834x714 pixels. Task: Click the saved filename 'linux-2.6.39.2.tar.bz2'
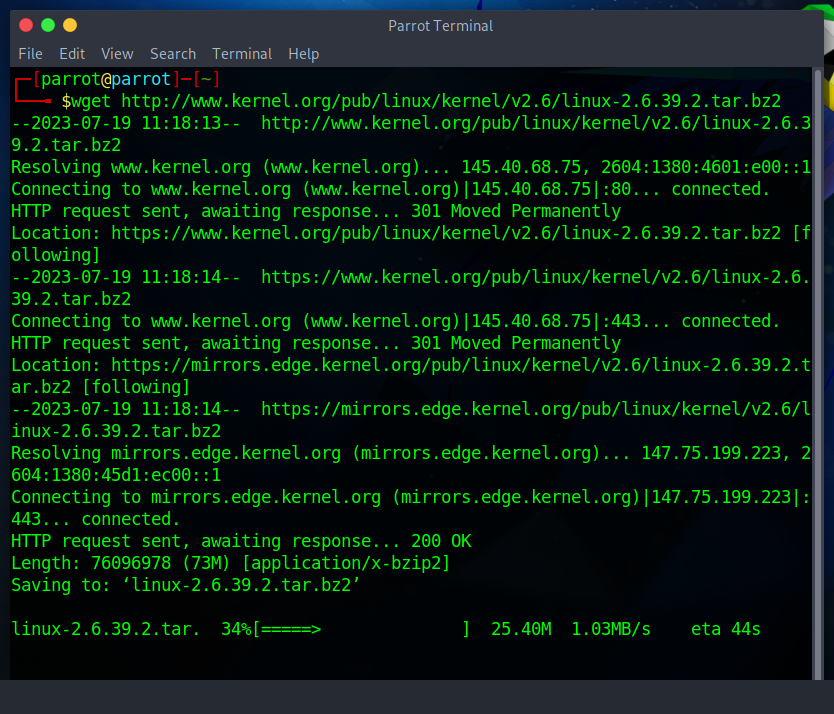click(x=246, y=585)
